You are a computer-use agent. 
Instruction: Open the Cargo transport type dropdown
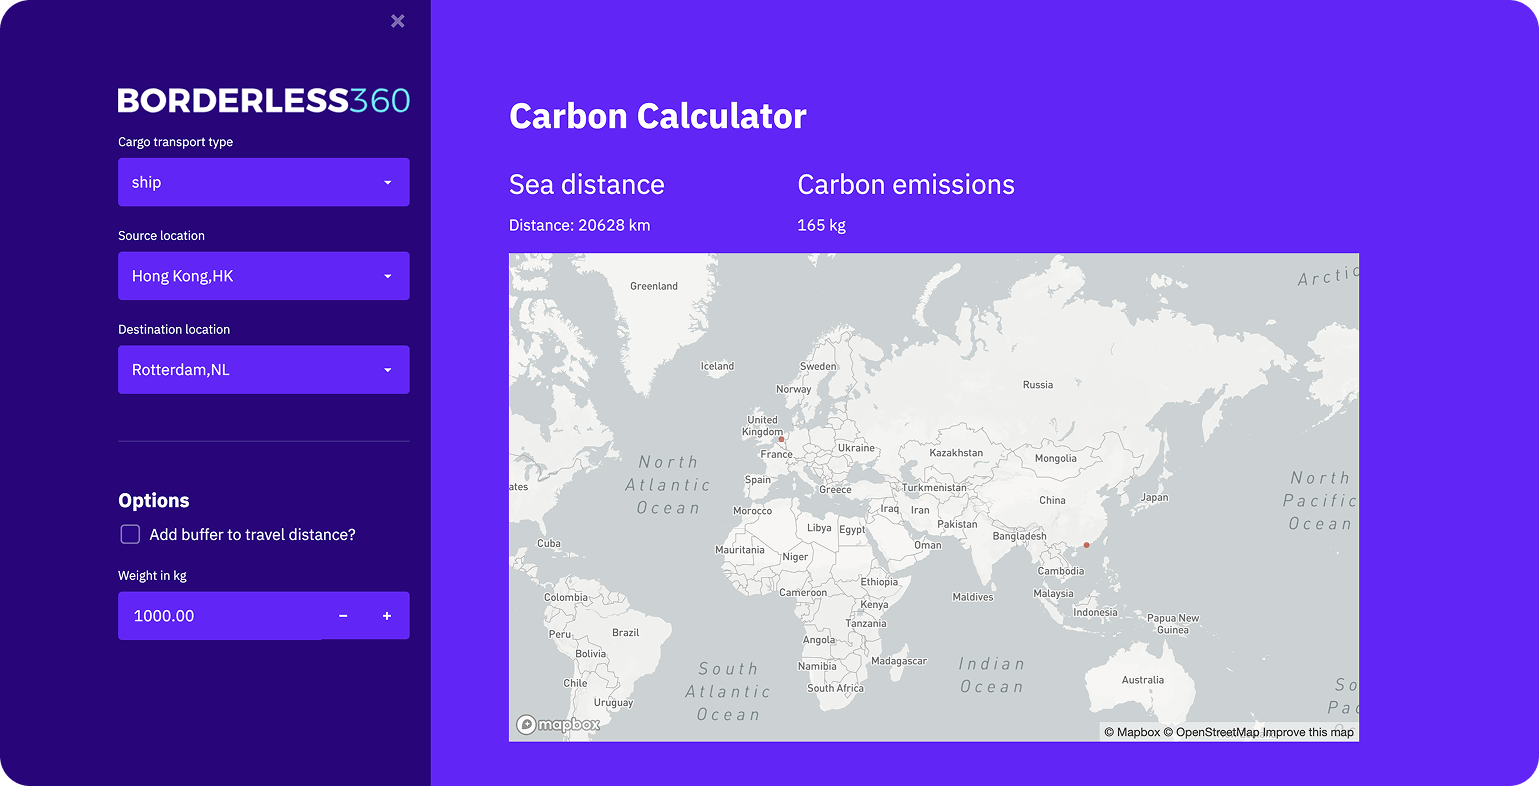click(264, 182)
